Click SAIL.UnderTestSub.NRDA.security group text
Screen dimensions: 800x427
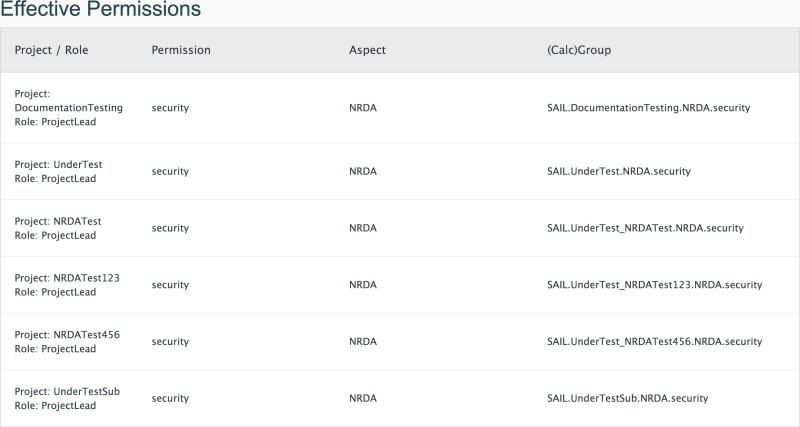(627, 398)
